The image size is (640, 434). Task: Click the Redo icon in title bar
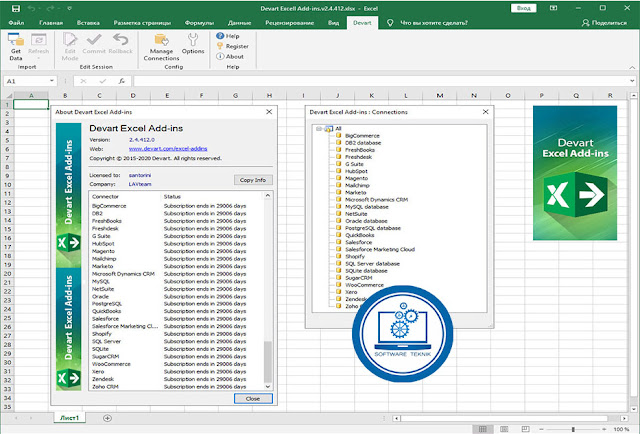52,8
